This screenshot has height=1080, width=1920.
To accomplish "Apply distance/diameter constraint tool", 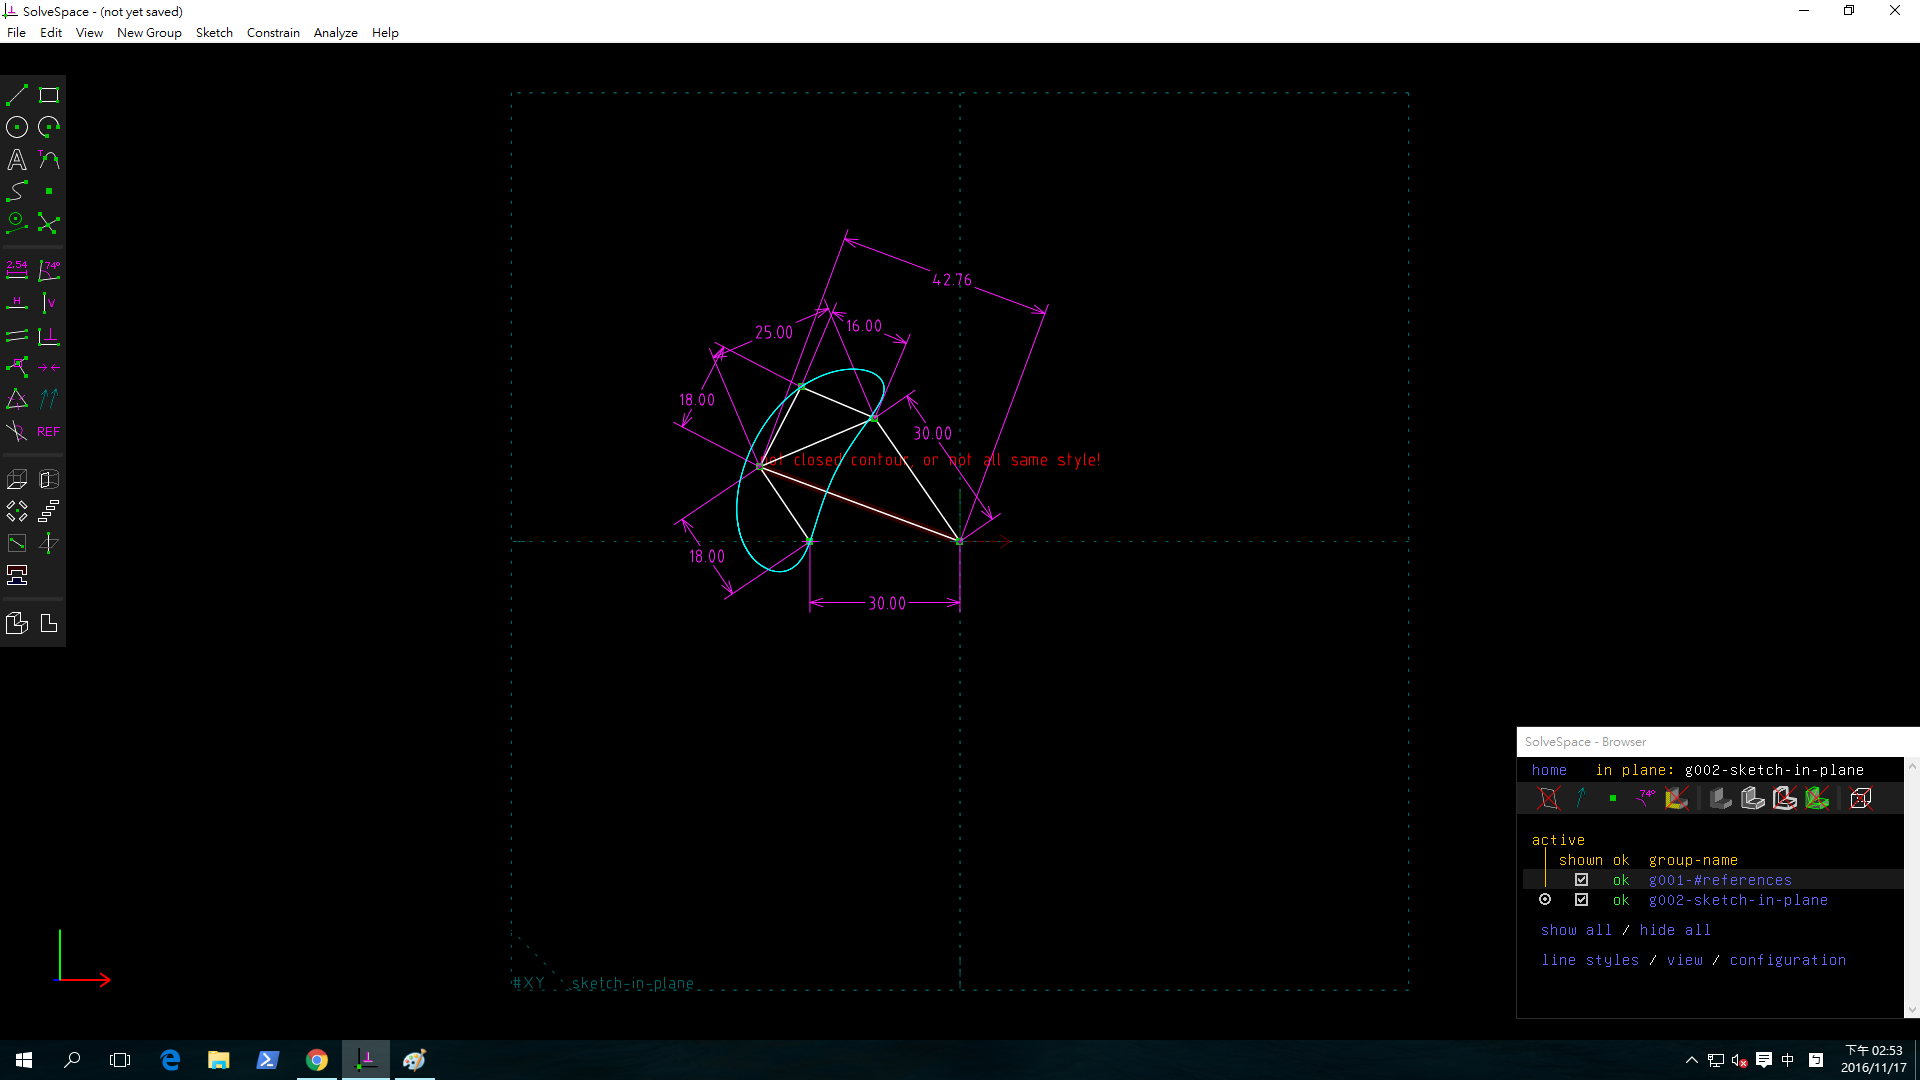I will click(17, 270).
